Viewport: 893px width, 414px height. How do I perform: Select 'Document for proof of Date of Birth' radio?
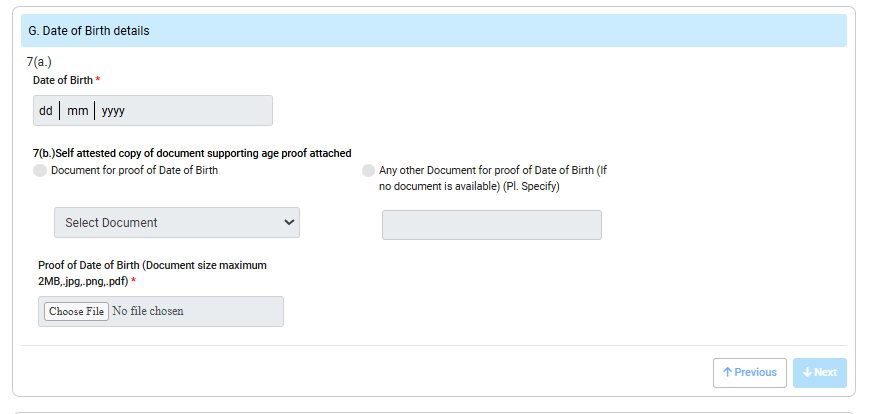(40, 171)
